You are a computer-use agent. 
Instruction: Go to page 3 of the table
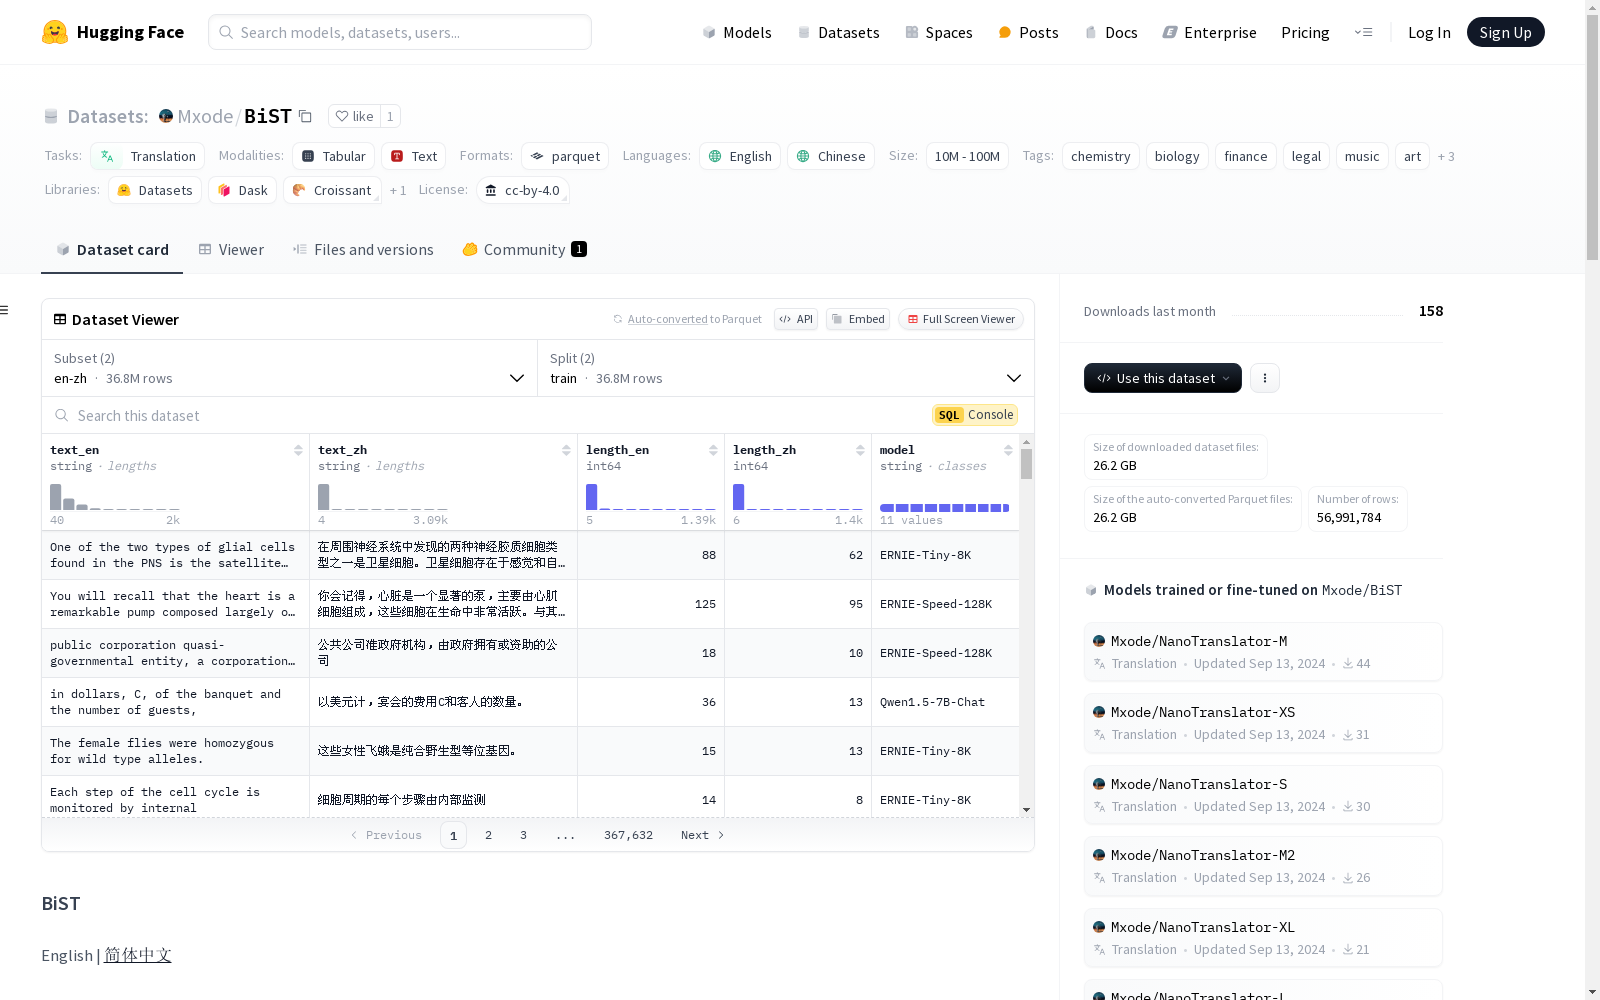pos(523,835)
